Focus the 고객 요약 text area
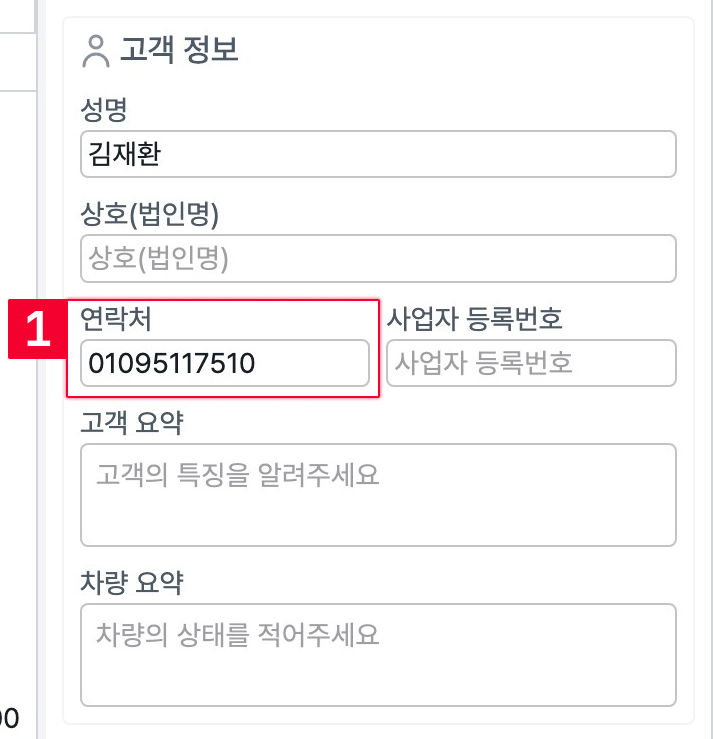This screenshot has width=713, height=739. pos(377,495)
